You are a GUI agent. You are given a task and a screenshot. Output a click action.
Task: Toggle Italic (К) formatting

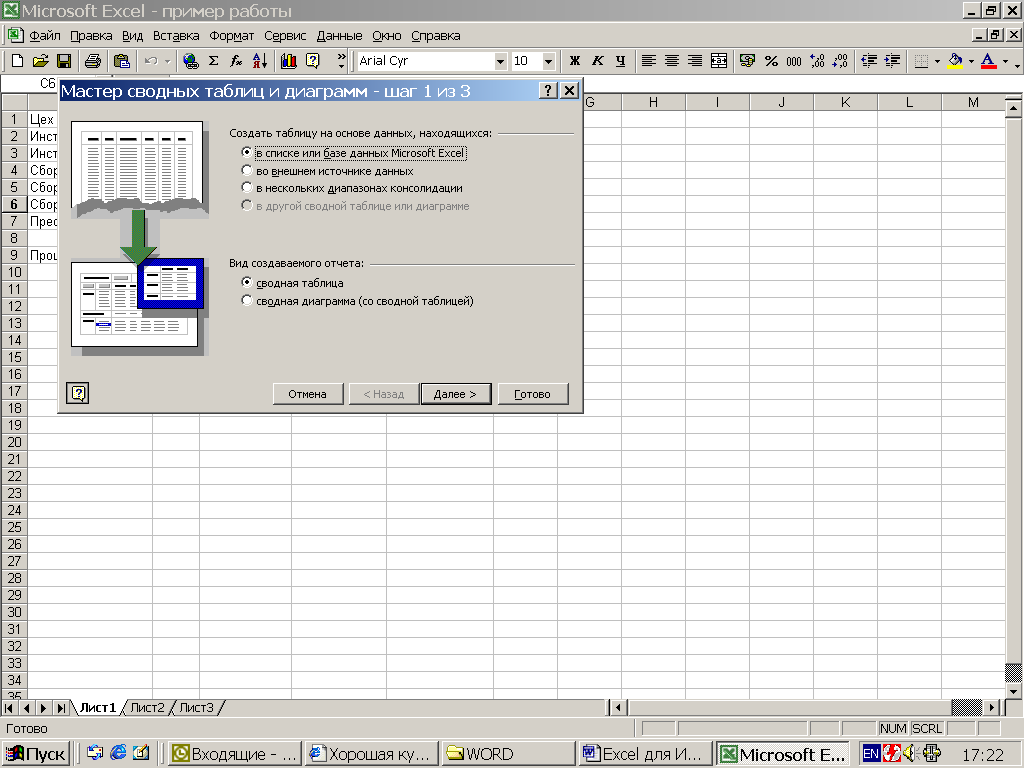pyautogui.click(x=598, y=61)
